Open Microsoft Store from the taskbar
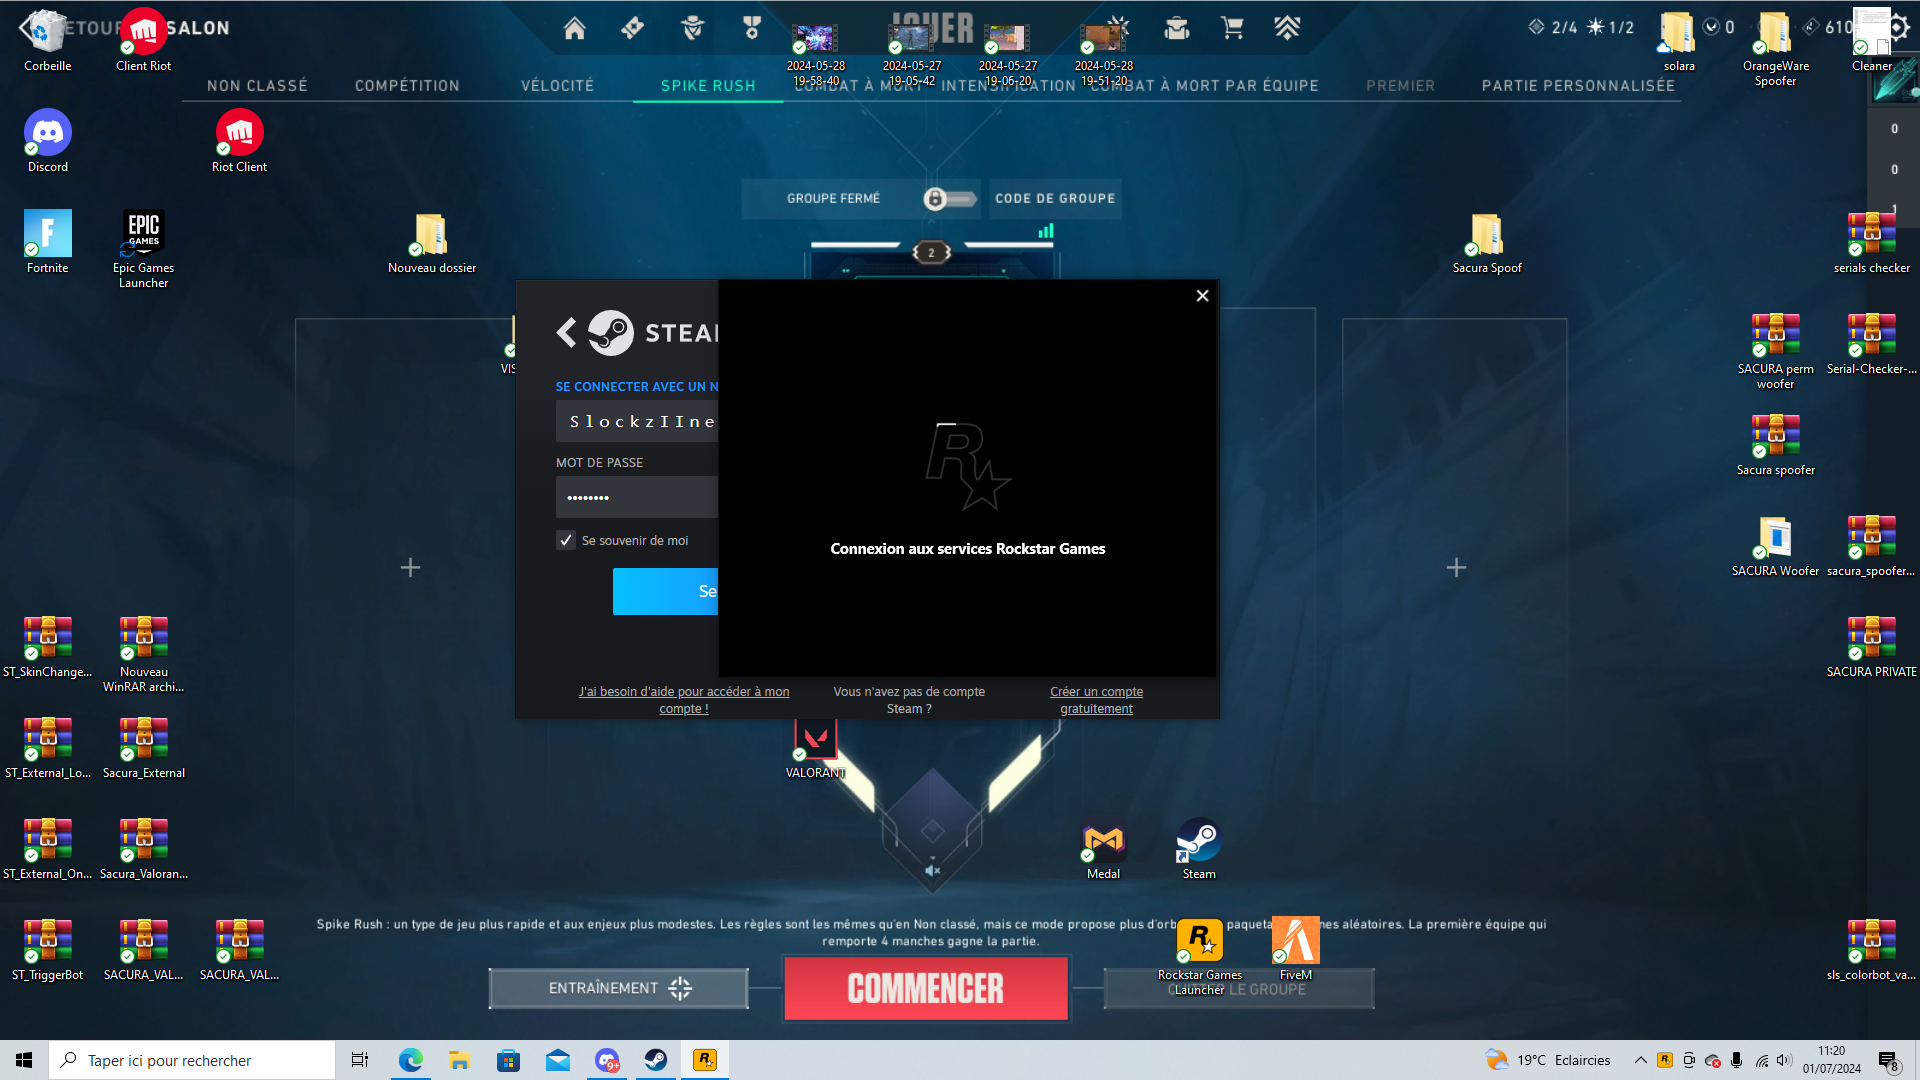1920x1080 pixels. point(508,1060)
